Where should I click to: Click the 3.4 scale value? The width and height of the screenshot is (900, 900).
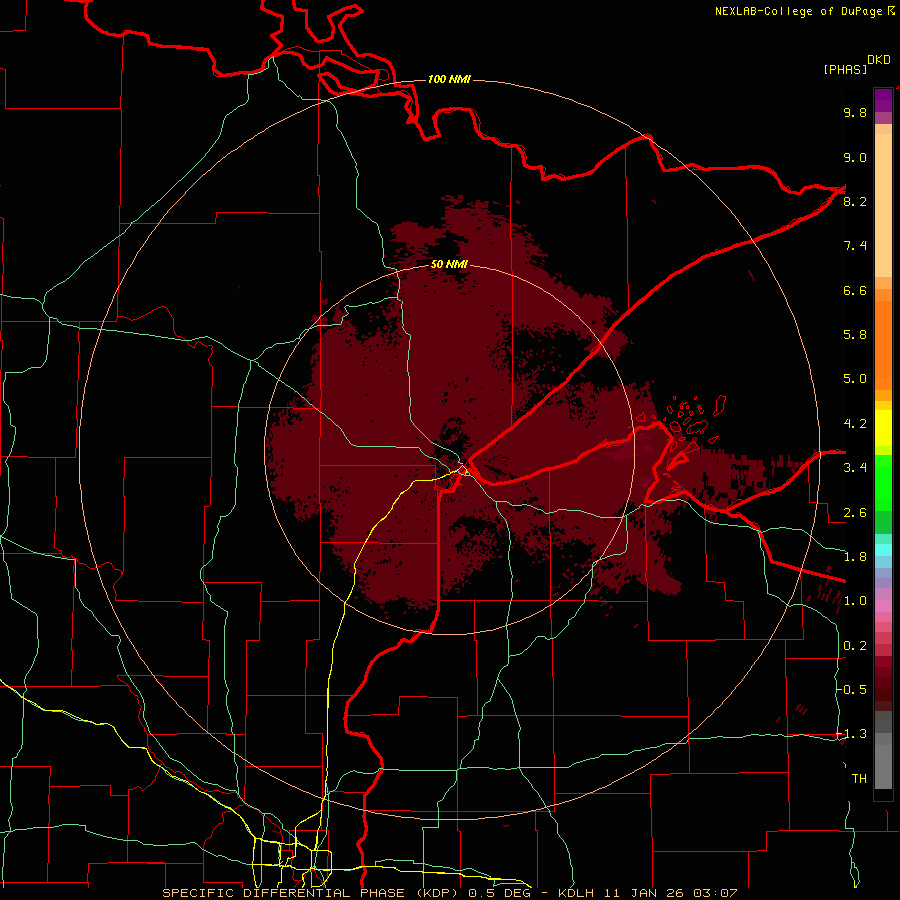(x=855, y=468)
